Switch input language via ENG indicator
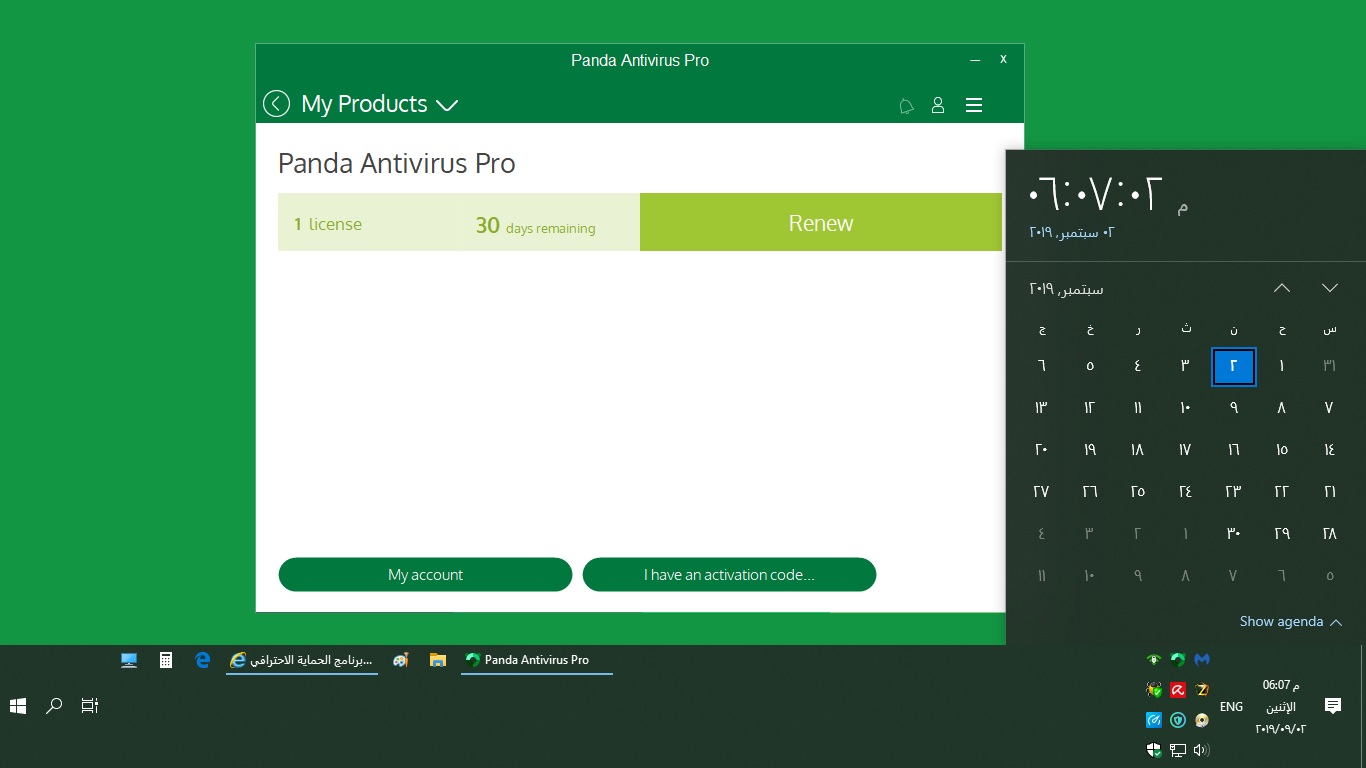 (1232, 707)
